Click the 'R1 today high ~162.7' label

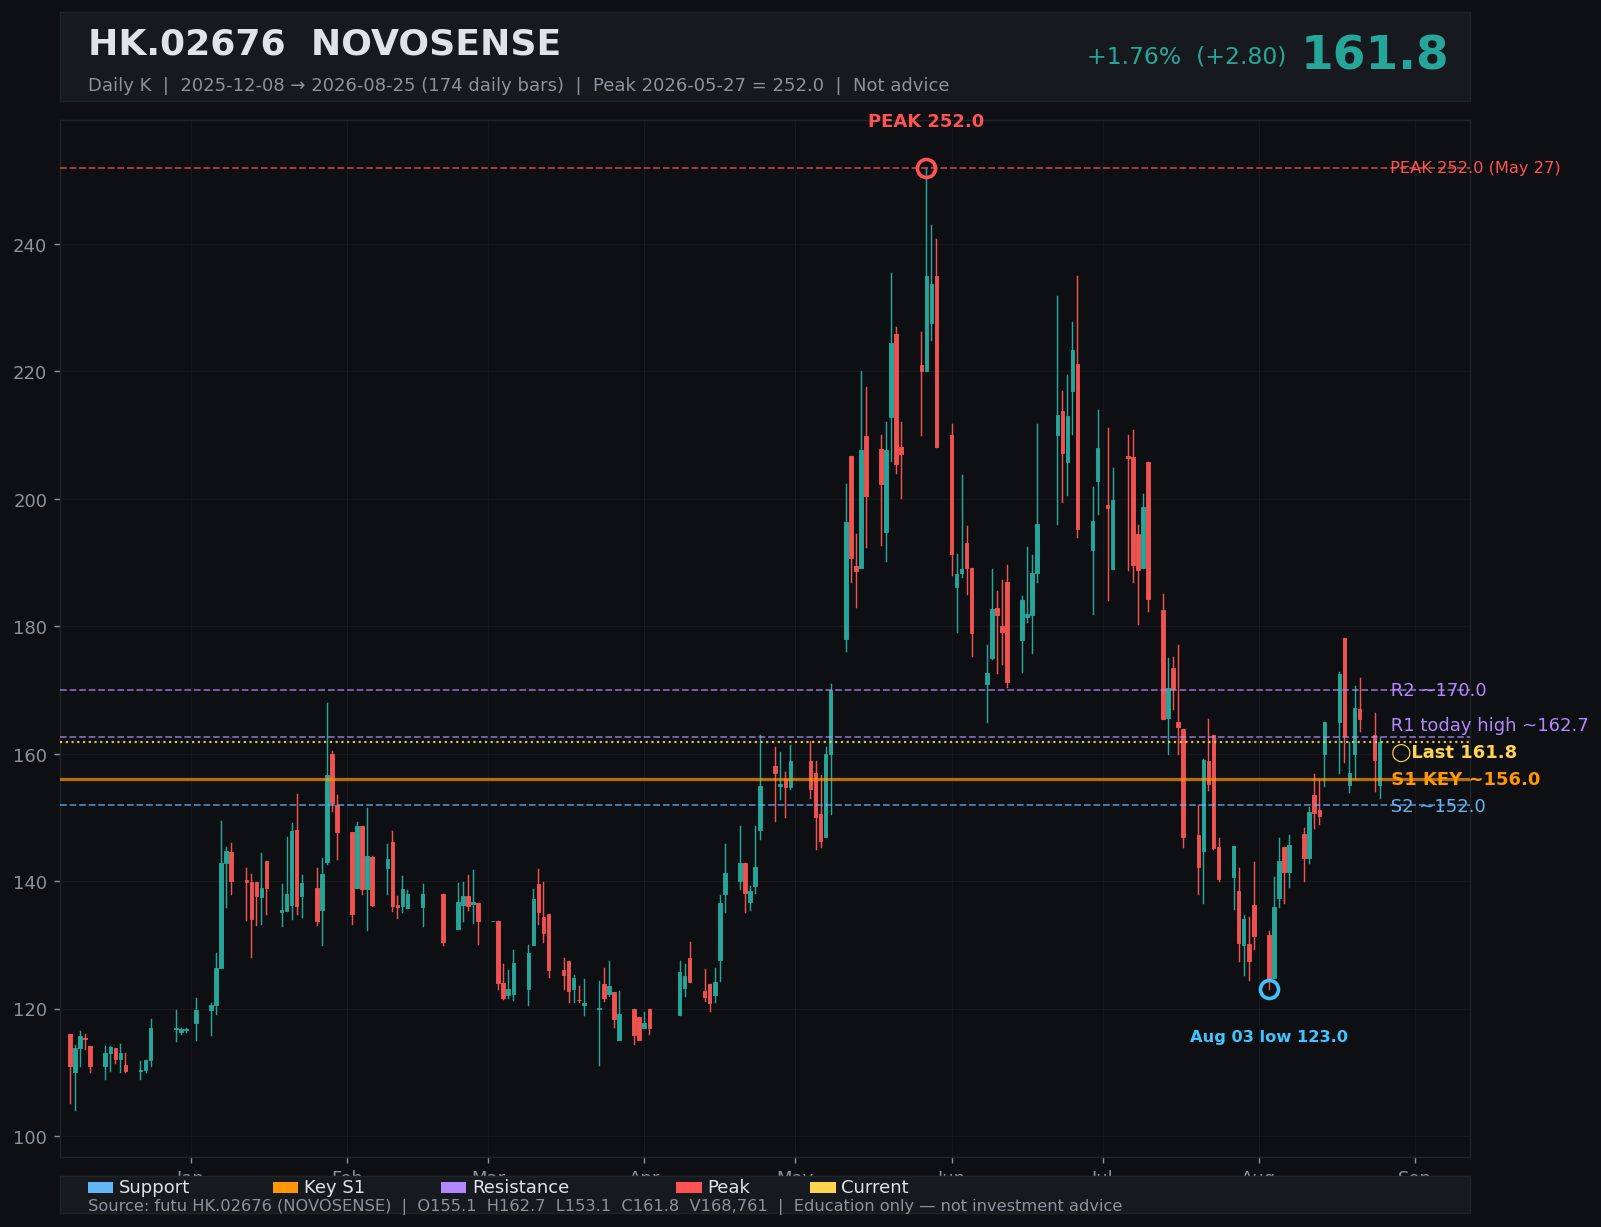point(1489,725)
